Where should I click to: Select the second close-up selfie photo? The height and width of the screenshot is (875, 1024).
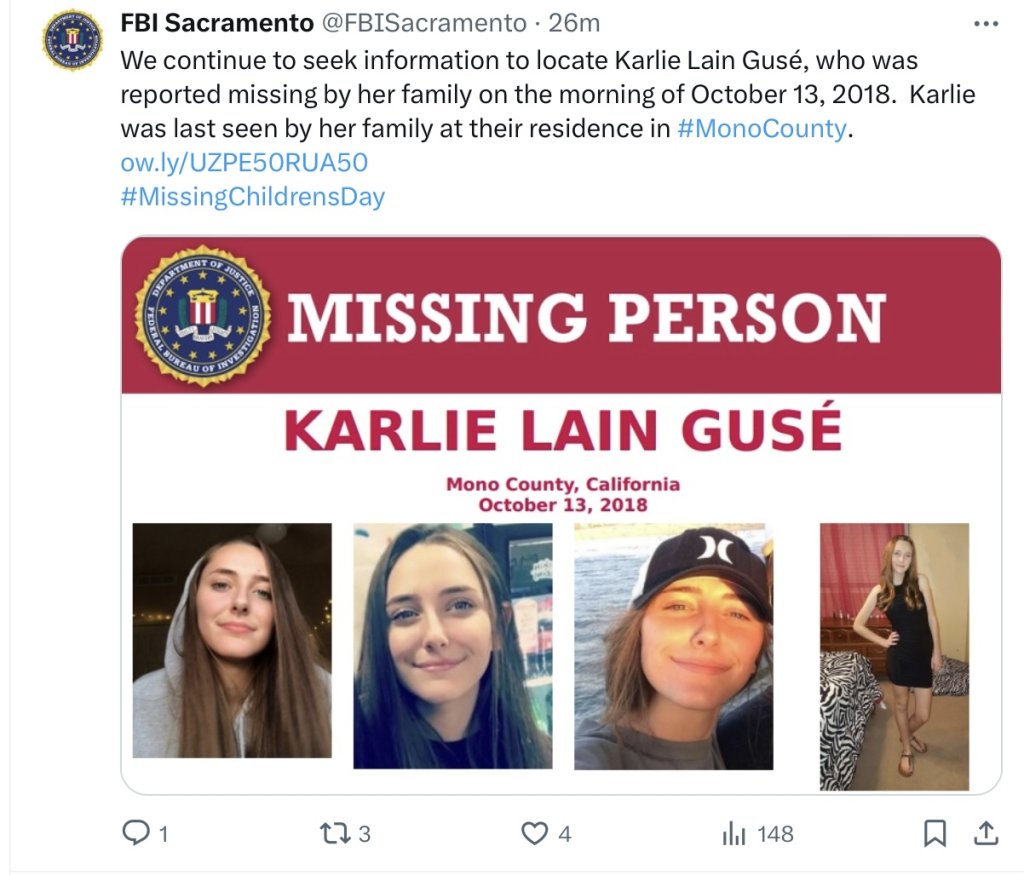point(453,646)
